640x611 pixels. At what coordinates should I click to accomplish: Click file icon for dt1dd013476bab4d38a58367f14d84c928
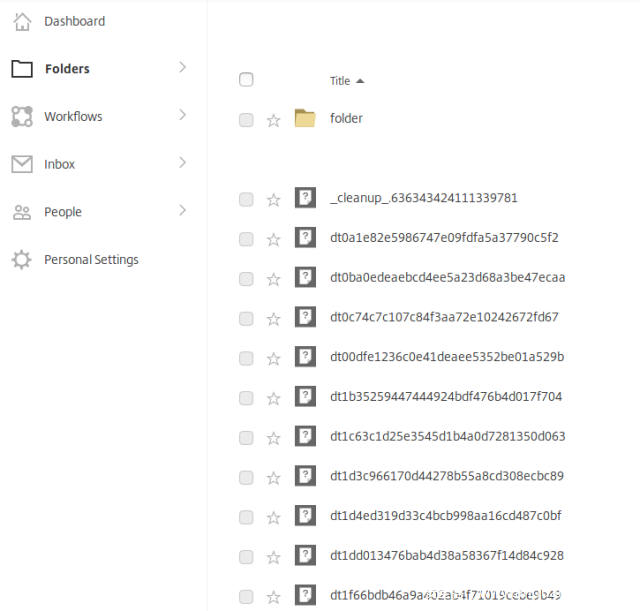[305, 555]
